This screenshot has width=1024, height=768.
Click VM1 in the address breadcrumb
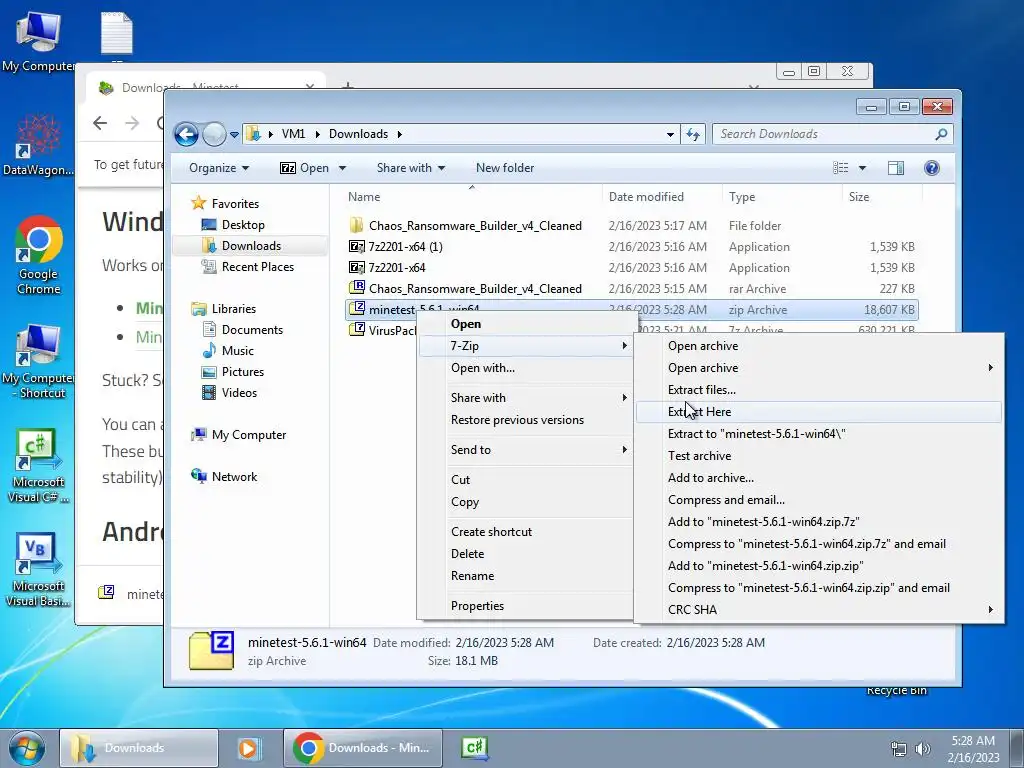[x=293, y=134]
